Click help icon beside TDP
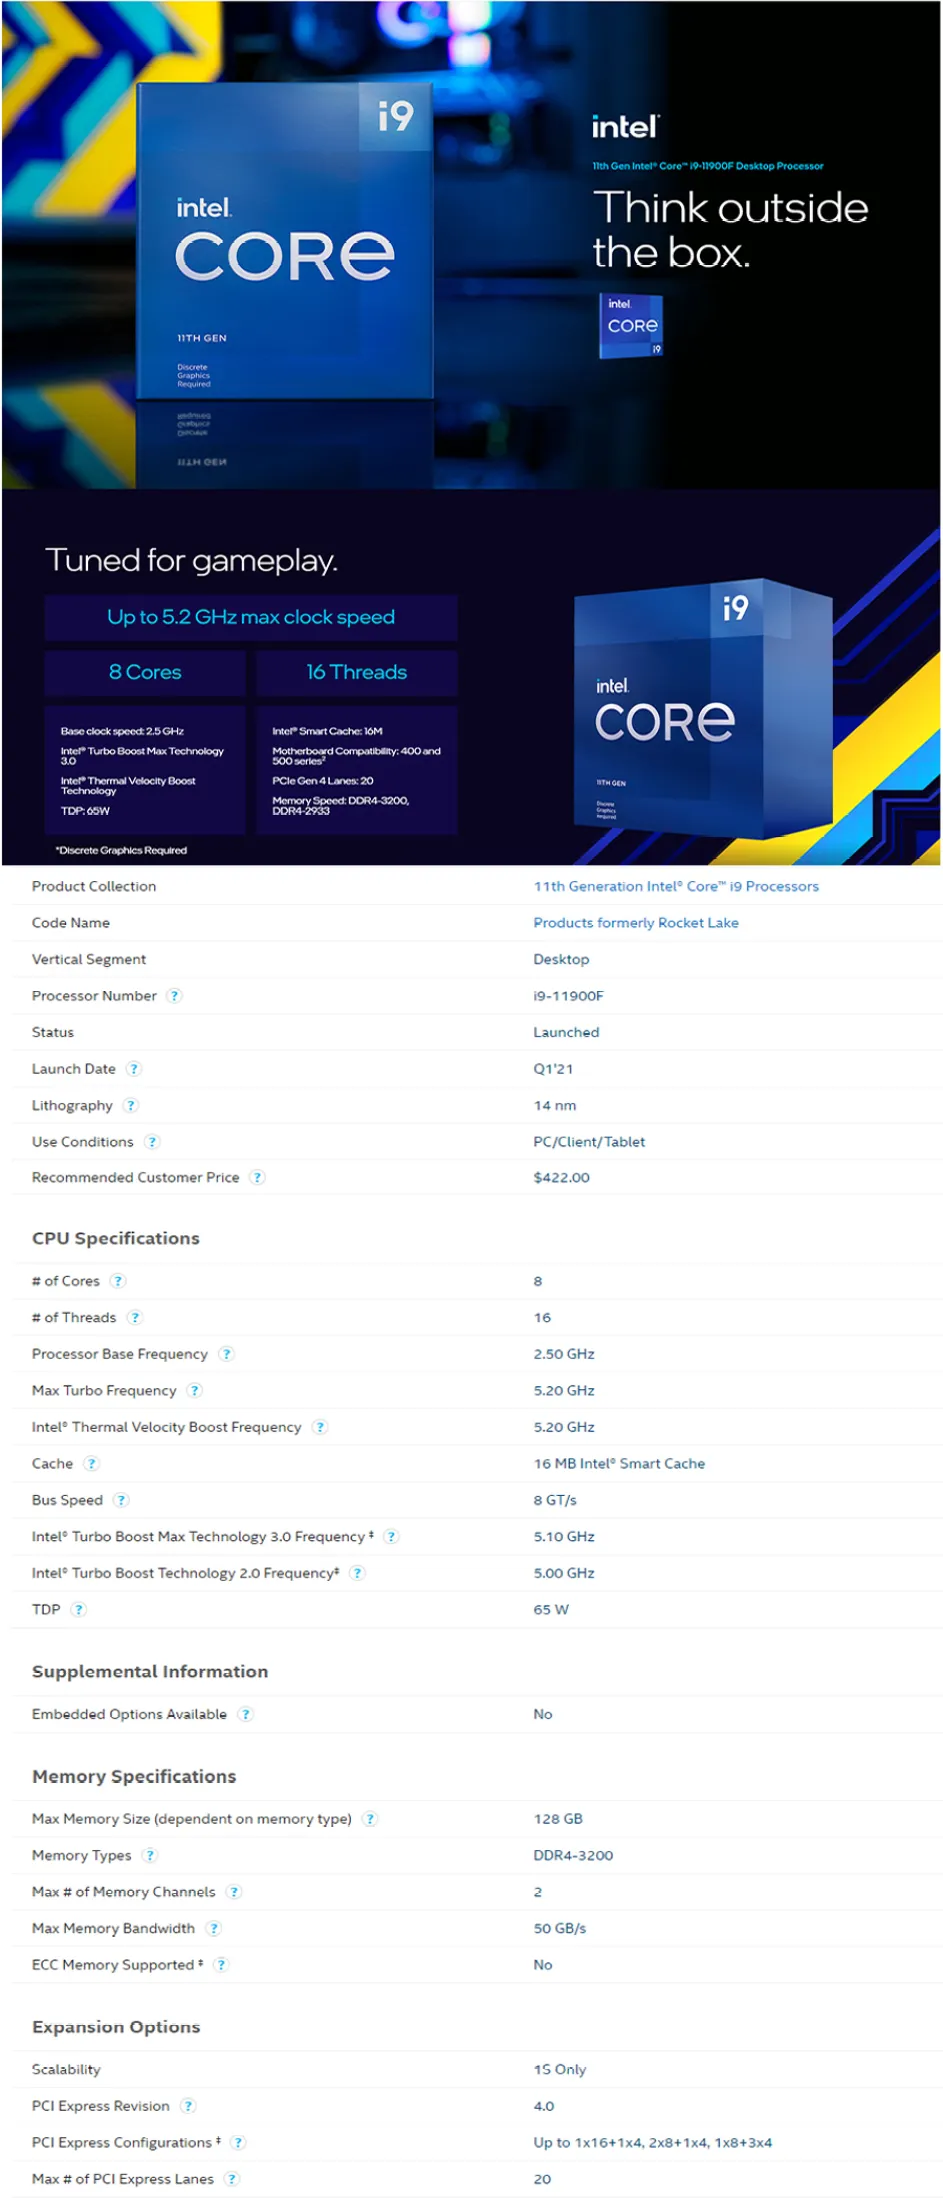The width and height of the screenshot is (943, 2200). pyautogui.click(x=79, y=1609)
